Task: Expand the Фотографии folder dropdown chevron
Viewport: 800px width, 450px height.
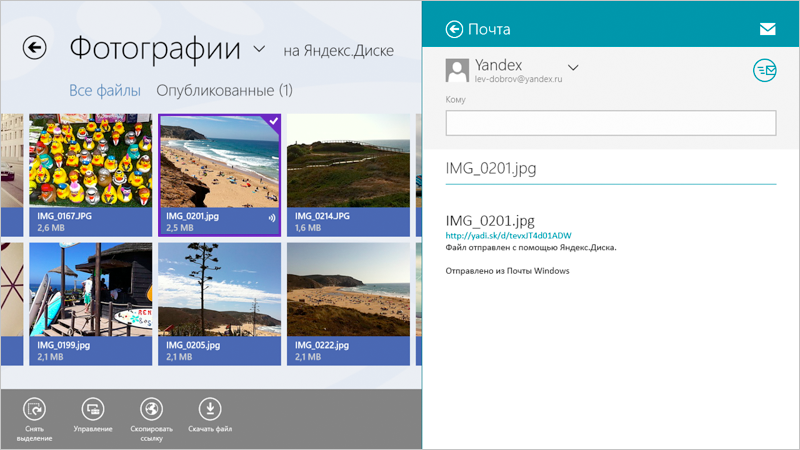Action: (259, 49)
